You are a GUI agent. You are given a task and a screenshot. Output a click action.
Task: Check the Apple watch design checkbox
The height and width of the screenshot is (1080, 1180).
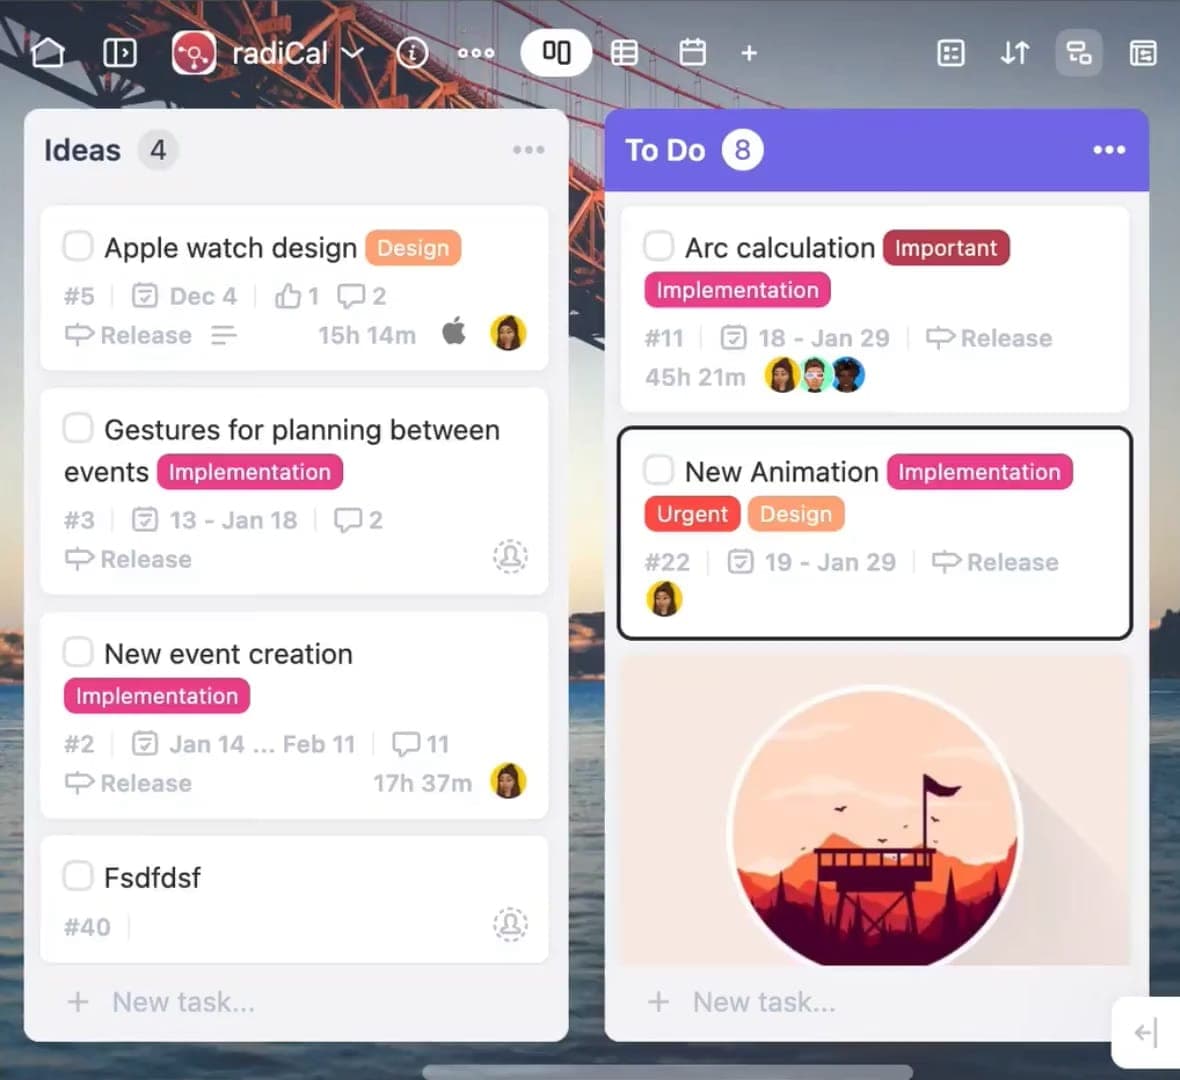point(78,246)
